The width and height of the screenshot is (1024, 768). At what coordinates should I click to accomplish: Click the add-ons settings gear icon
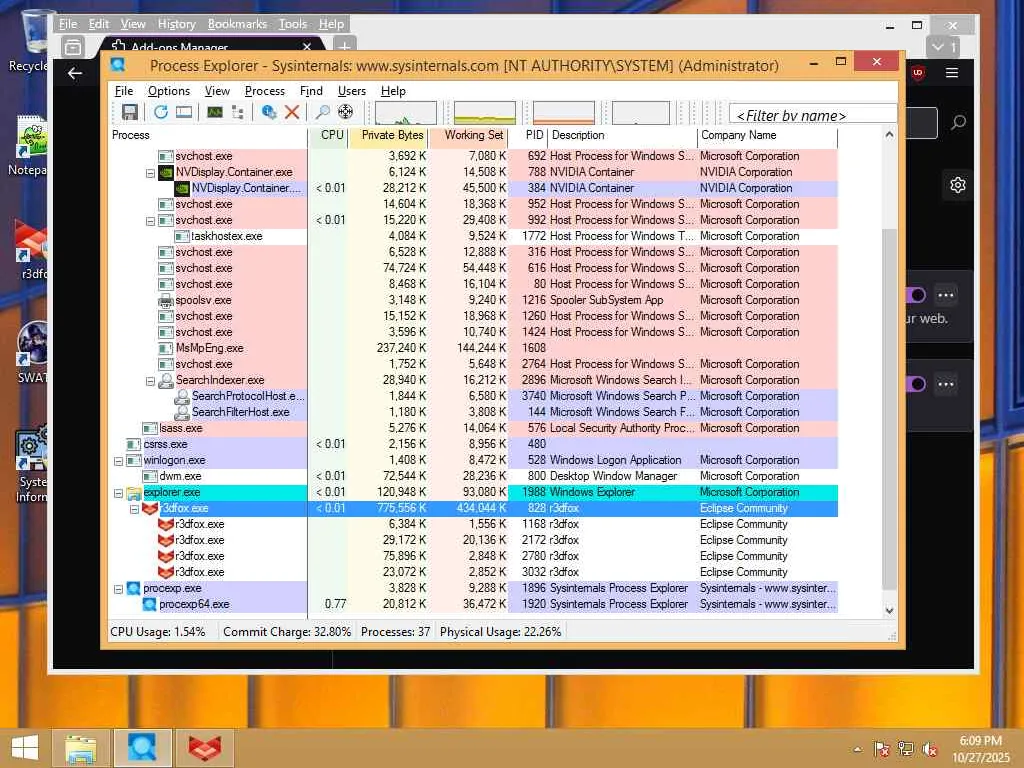[x=958, y=185]
